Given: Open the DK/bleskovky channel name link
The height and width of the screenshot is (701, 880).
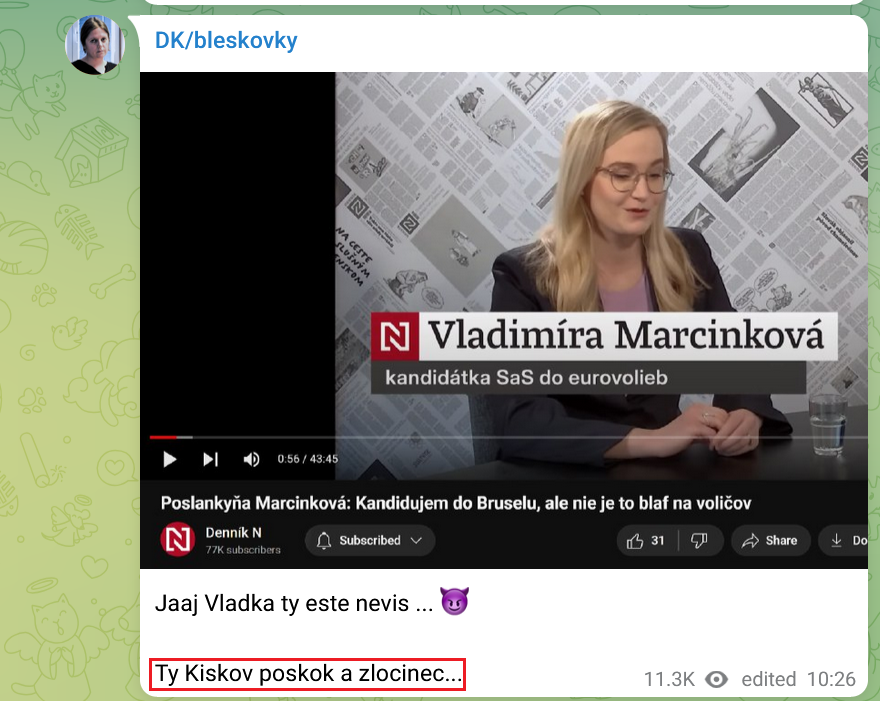Looking at the screenshot, I should [x=226, y=40].
